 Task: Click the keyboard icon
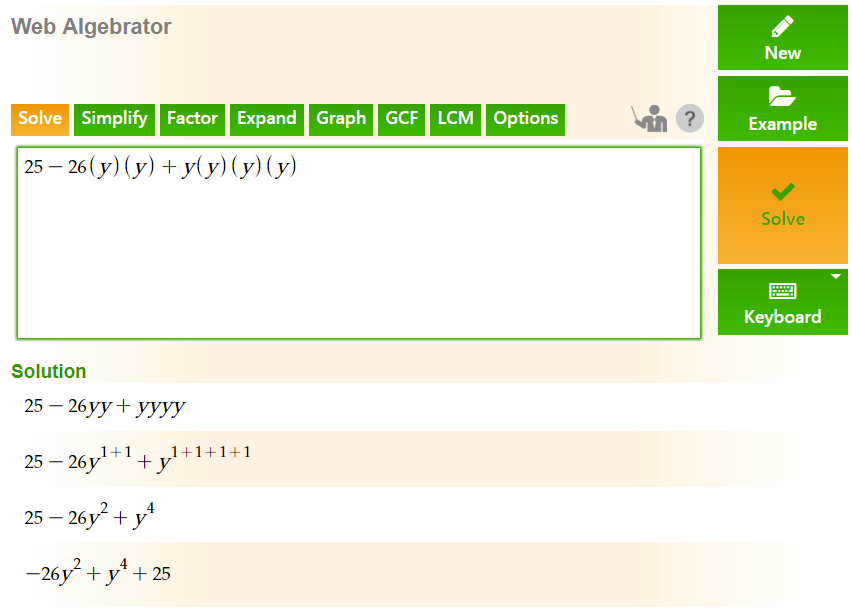click(x=782, y=291)
